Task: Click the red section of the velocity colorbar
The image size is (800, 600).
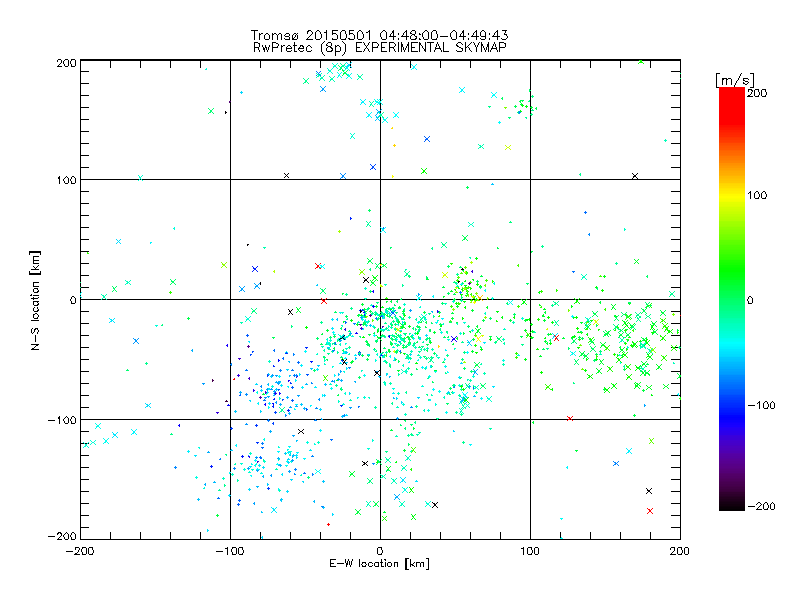Action: coord(732,105)
